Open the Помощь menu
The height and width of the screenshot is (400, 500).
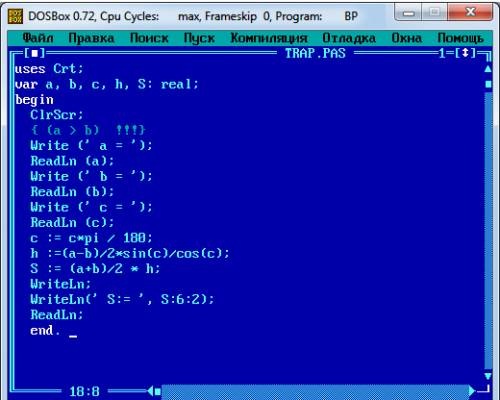(x=460, y=38)
